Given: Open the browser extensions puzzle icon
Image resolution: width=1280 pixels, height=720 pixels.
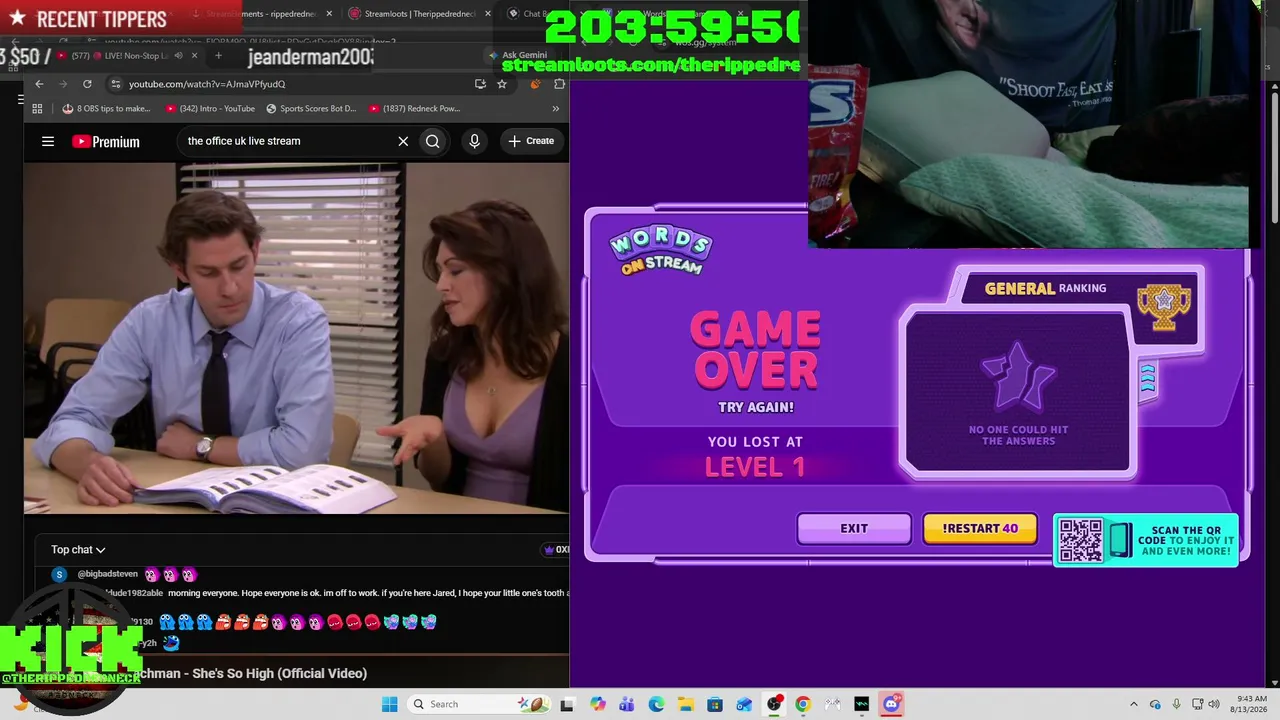Looking at the screenshot, I should pos(559,84).
